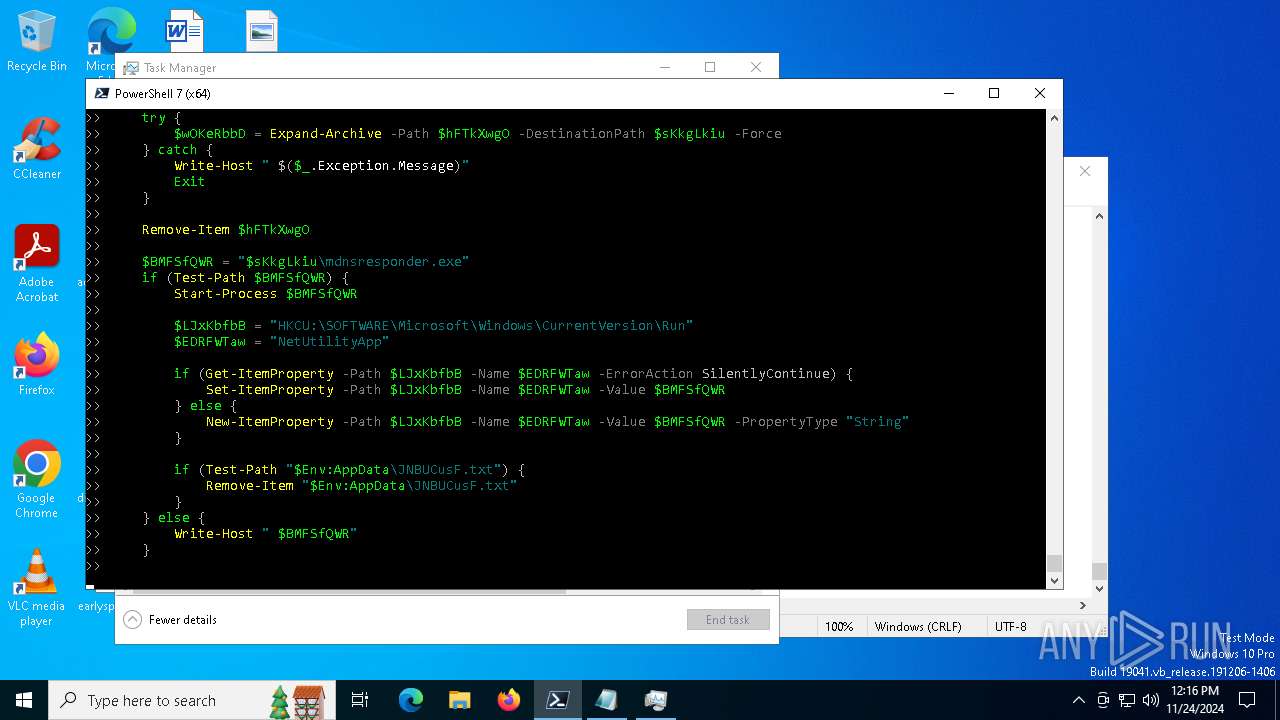Click the New-ItemProperty command
The image size is (1280, 720).
point(270,422)
